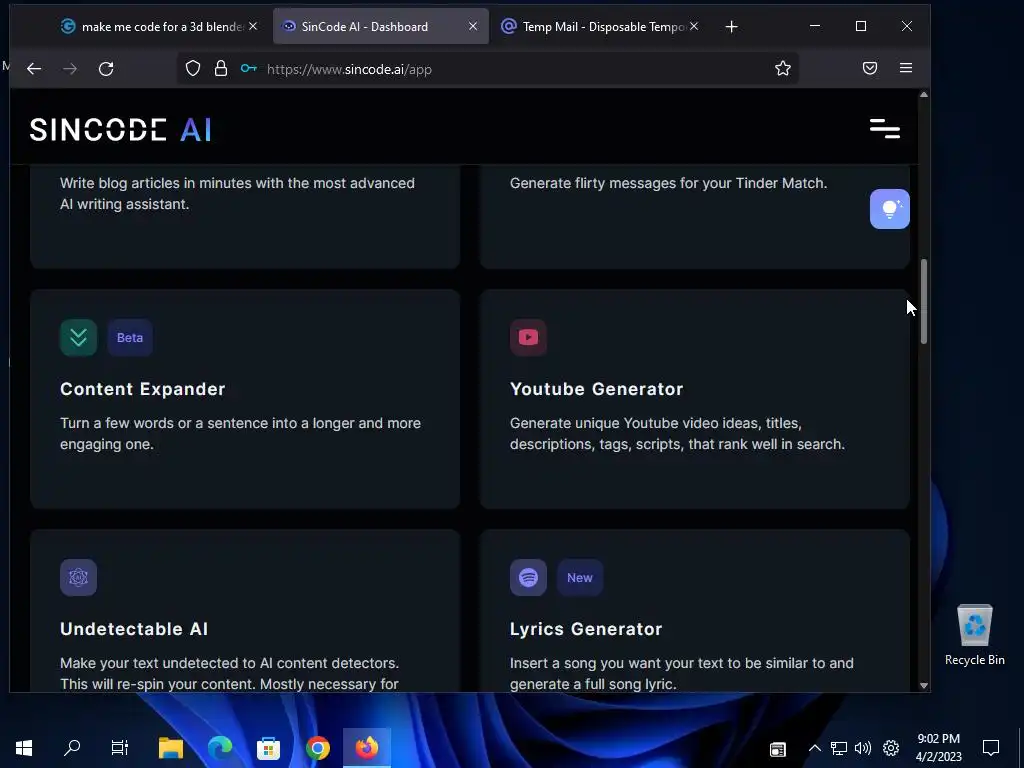Bookmark page with star icon
This screenshot has width=1024, height=768.
point(783,68)
